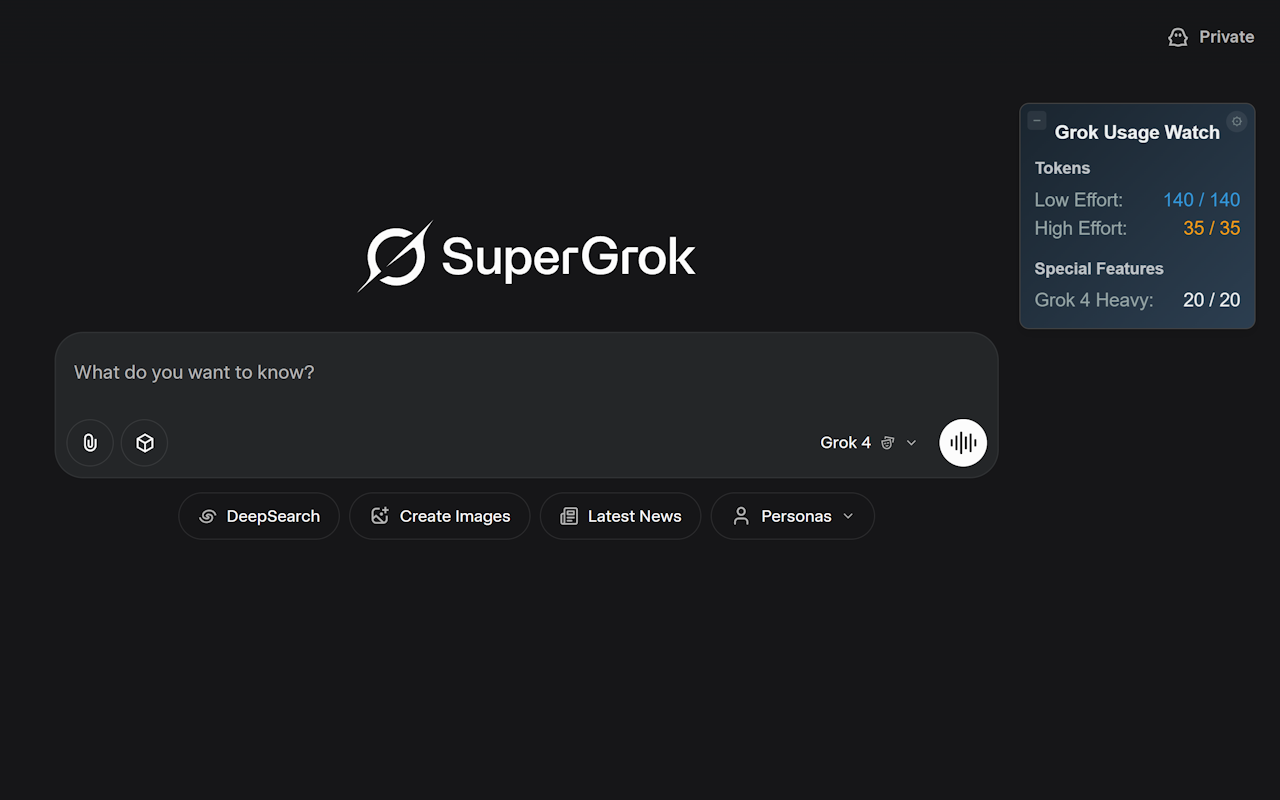Screen dimensions: 1280x800
Task: Collapse the Grok Usage Watch widget
Action: [1037, 120]
